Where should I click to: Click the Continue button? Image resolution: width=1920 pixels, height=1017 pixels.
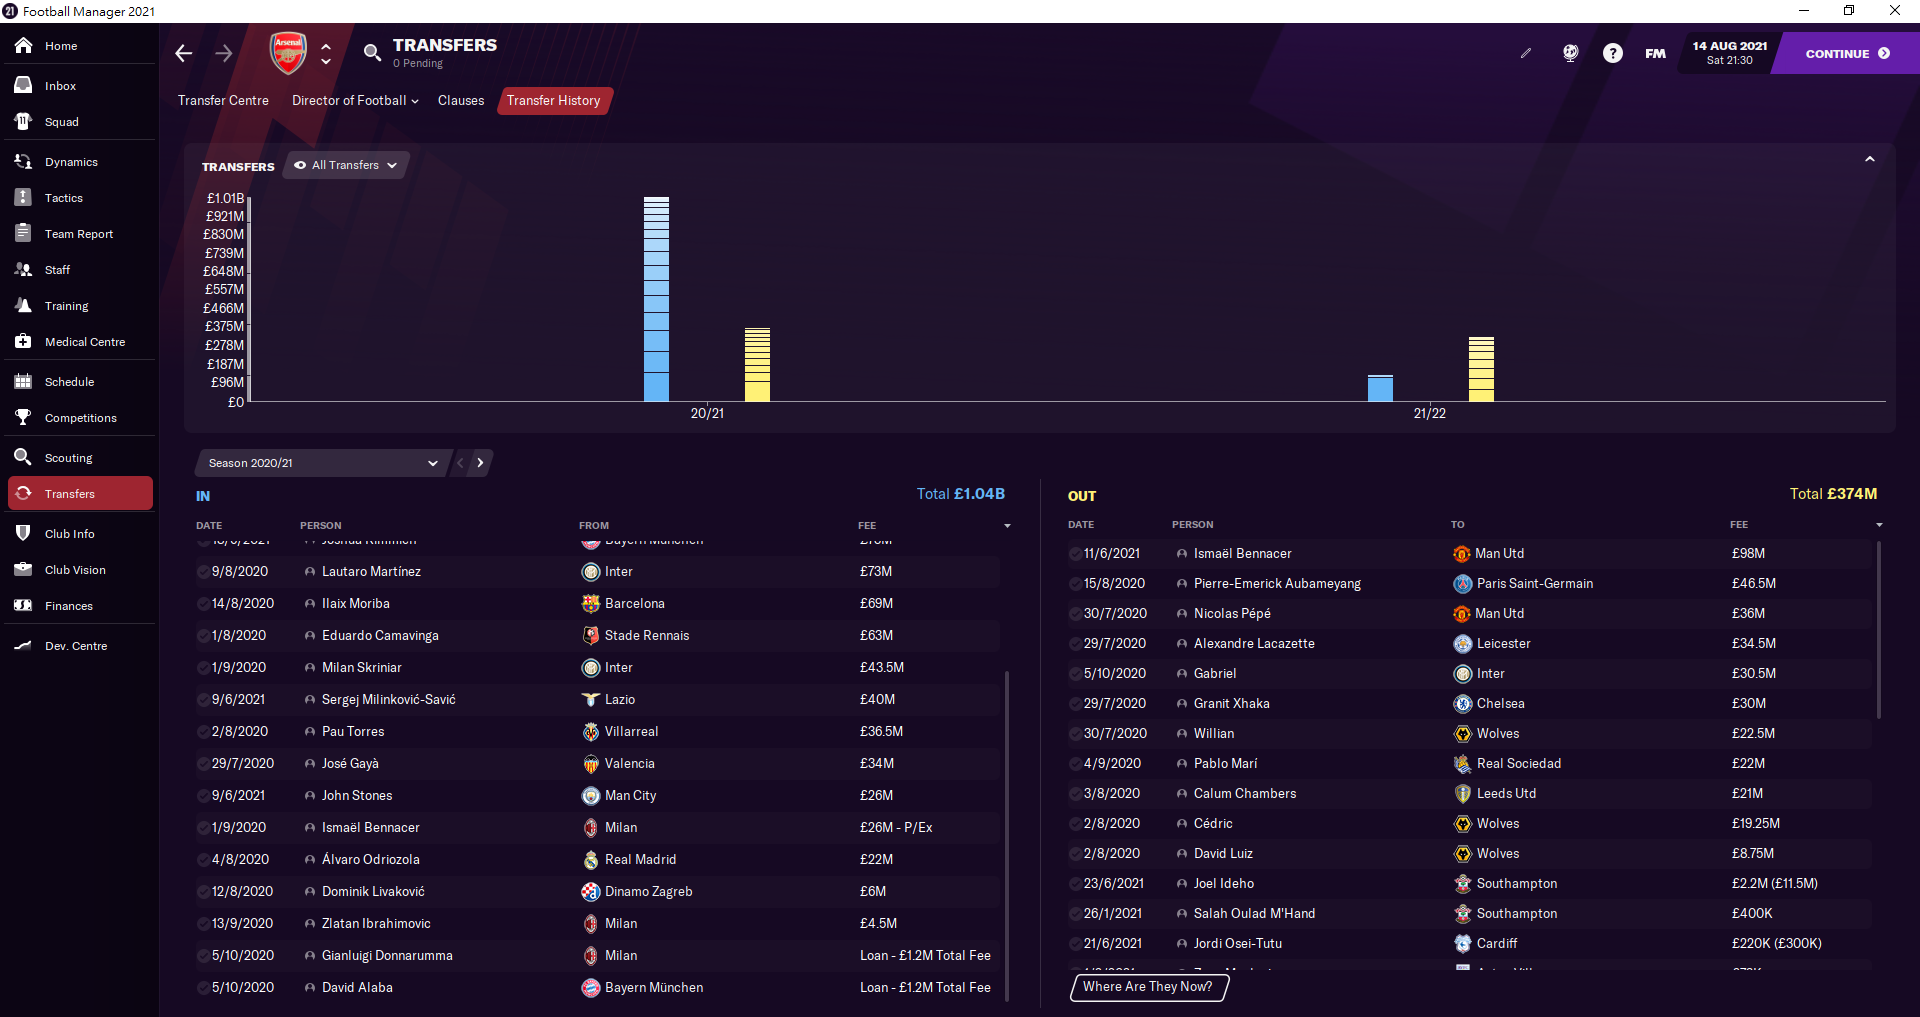tap(1846, 54)
